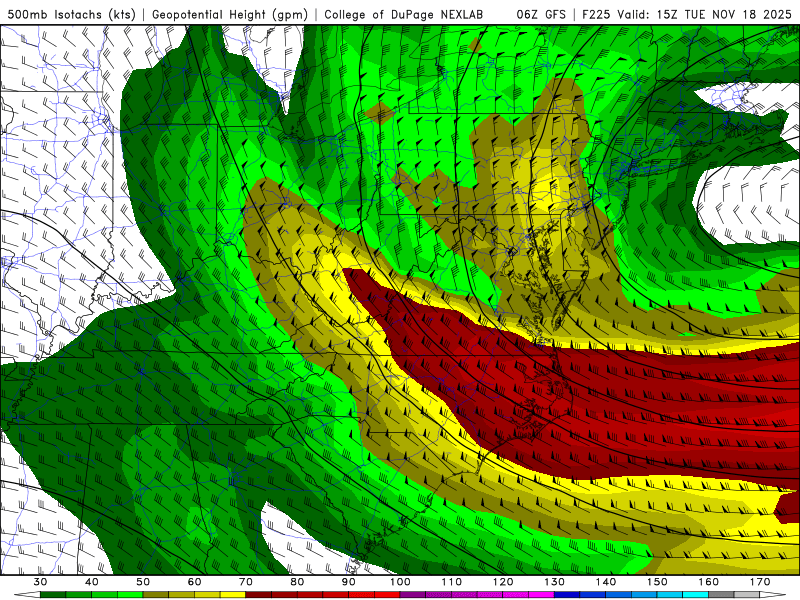Select the bright red swatch just before 100

point(387,595)
